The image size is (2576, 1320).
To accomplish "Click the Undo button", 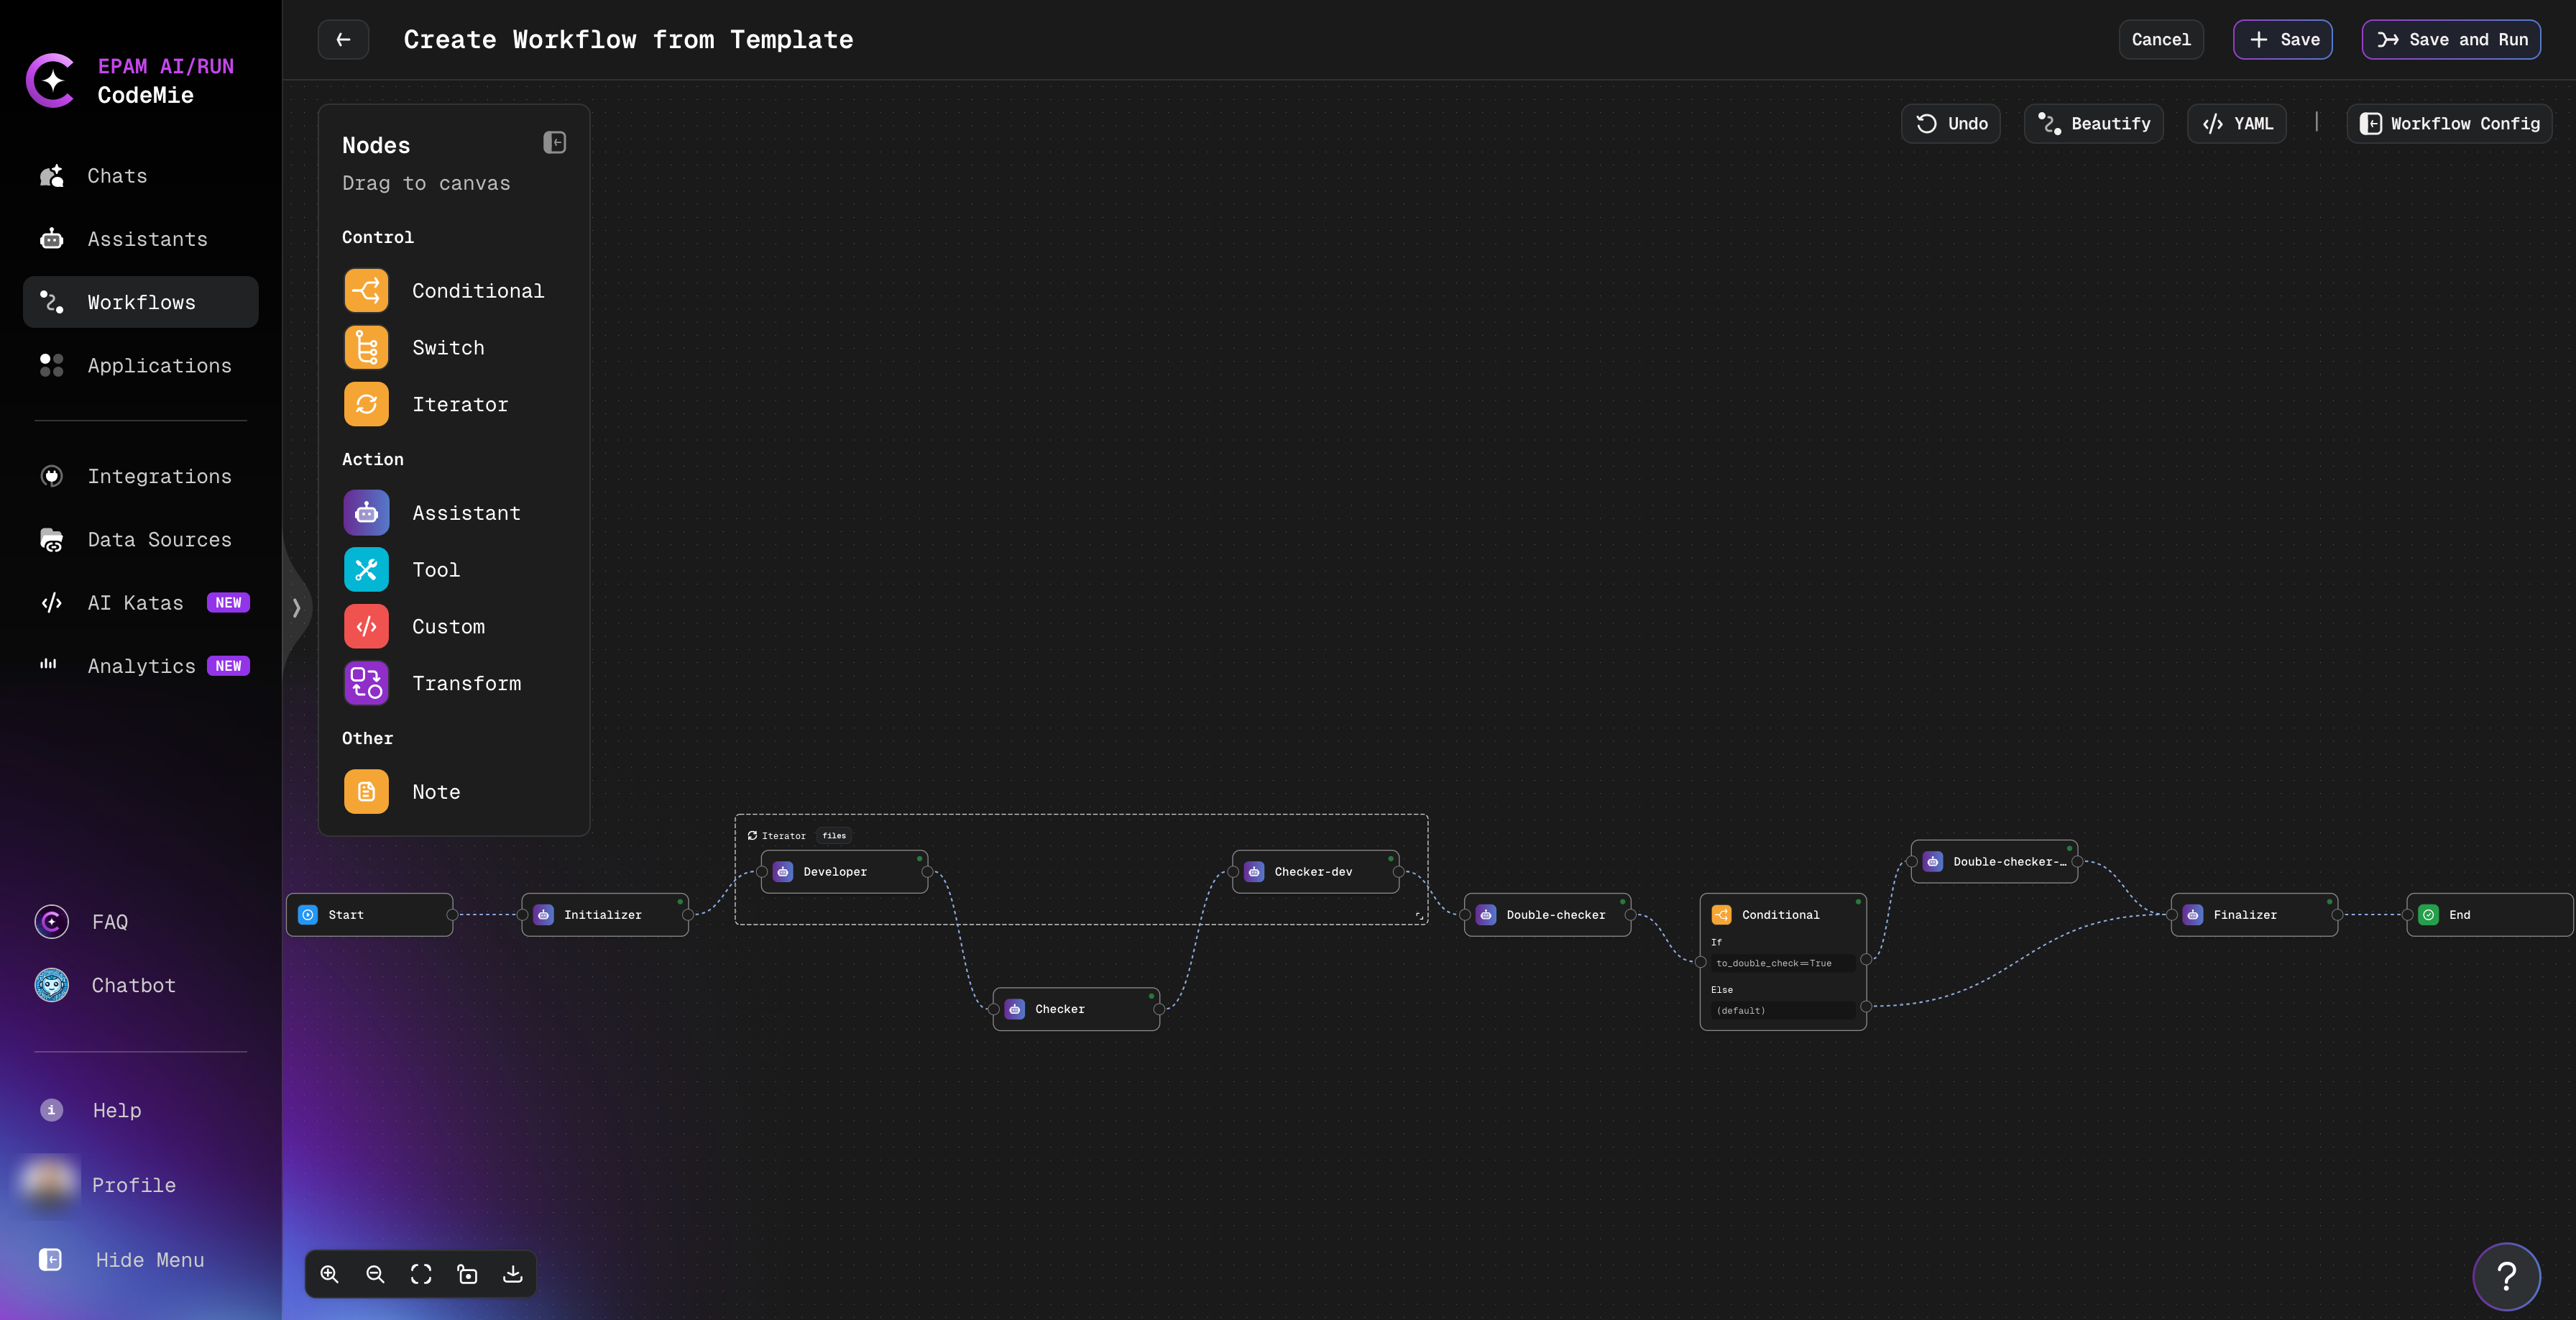I will point(1951,123).
